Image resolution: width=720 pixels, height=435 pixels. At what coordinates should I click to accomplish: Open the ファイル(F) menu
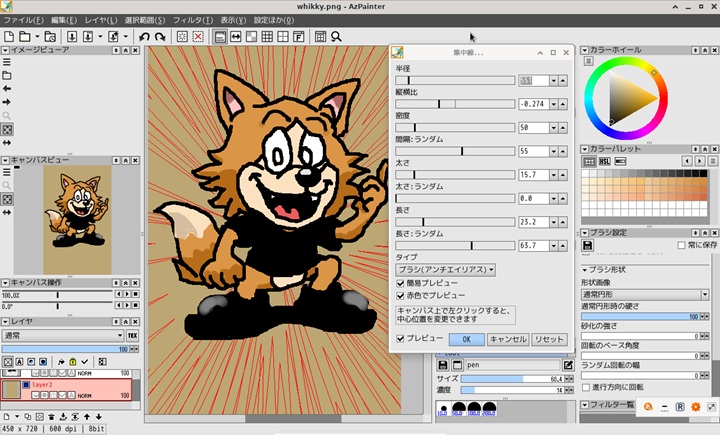[23, 20]
